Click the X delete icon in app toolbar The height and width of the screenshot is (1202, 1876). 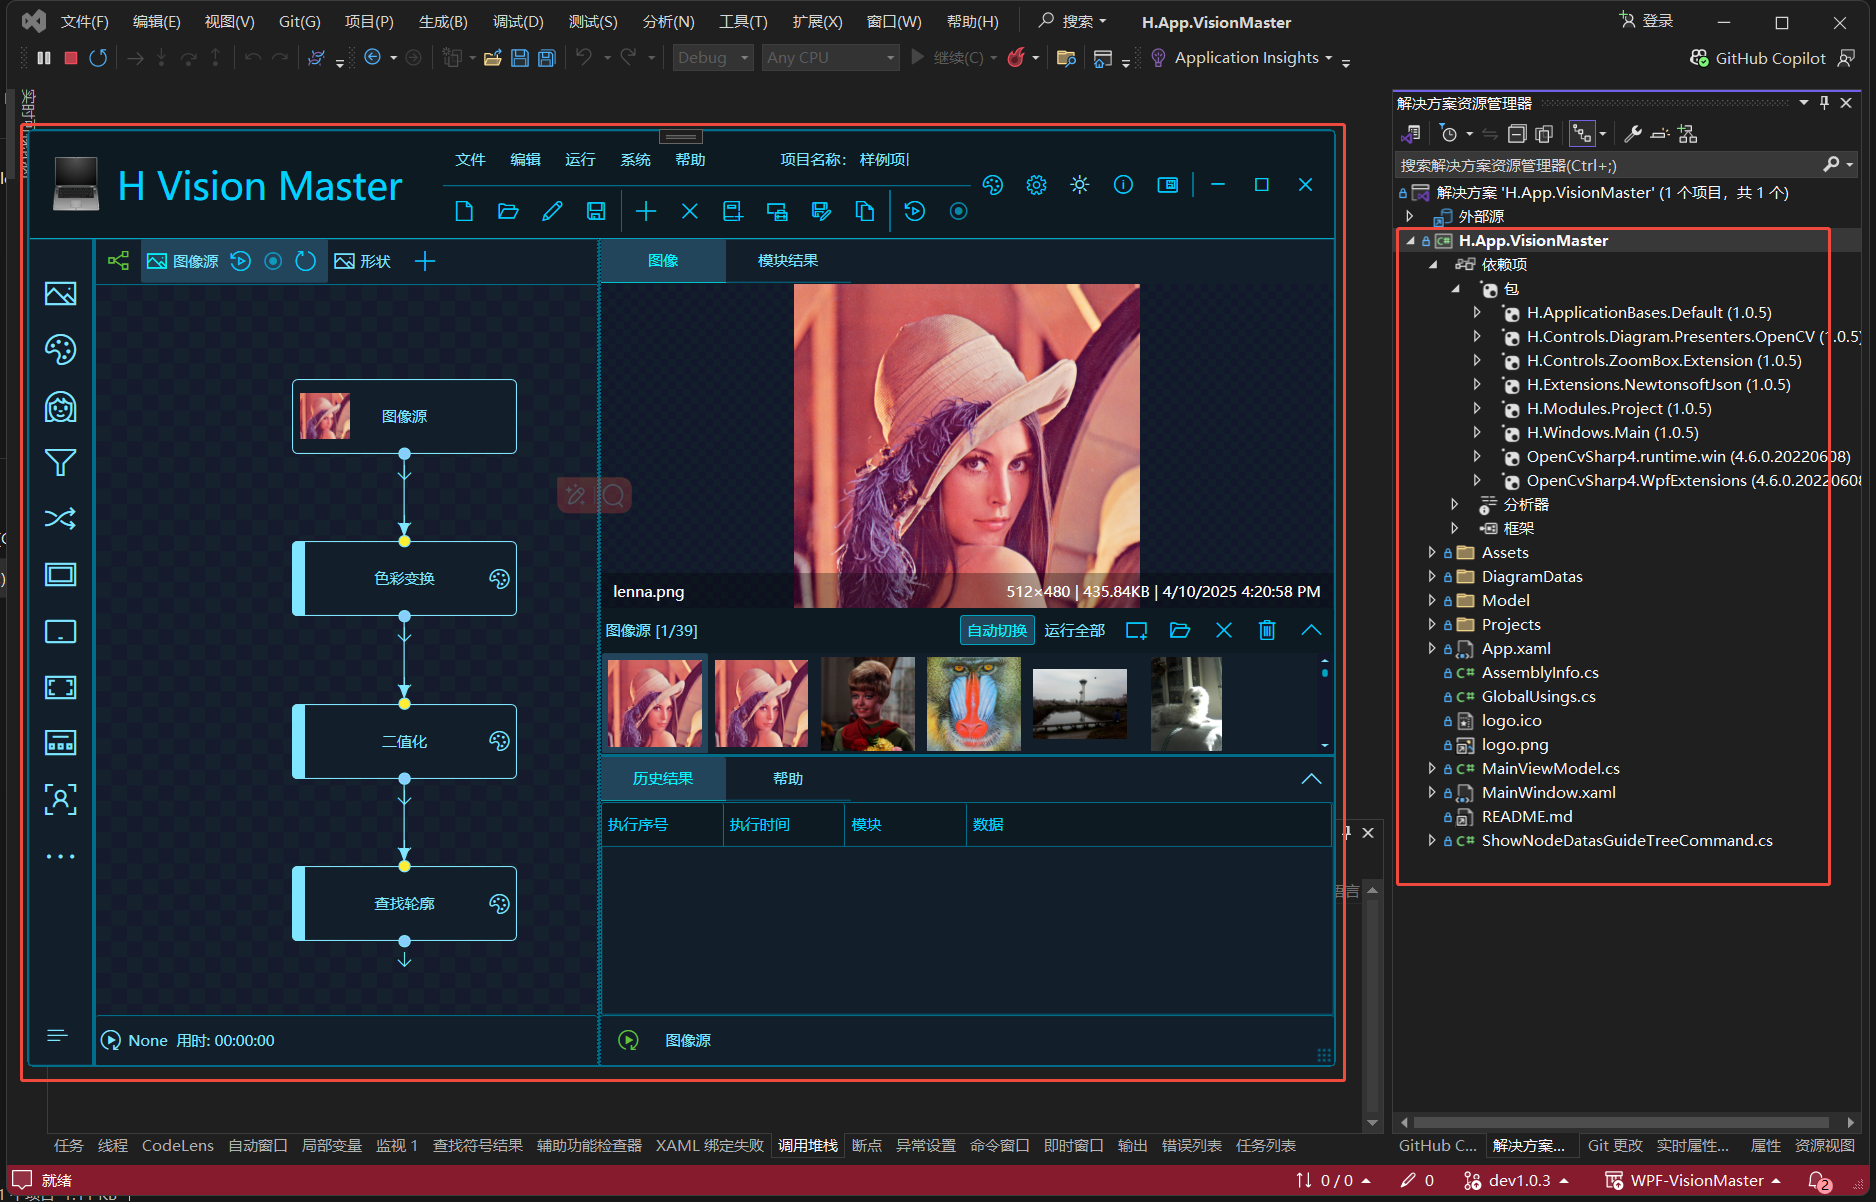tap(690, 211)
